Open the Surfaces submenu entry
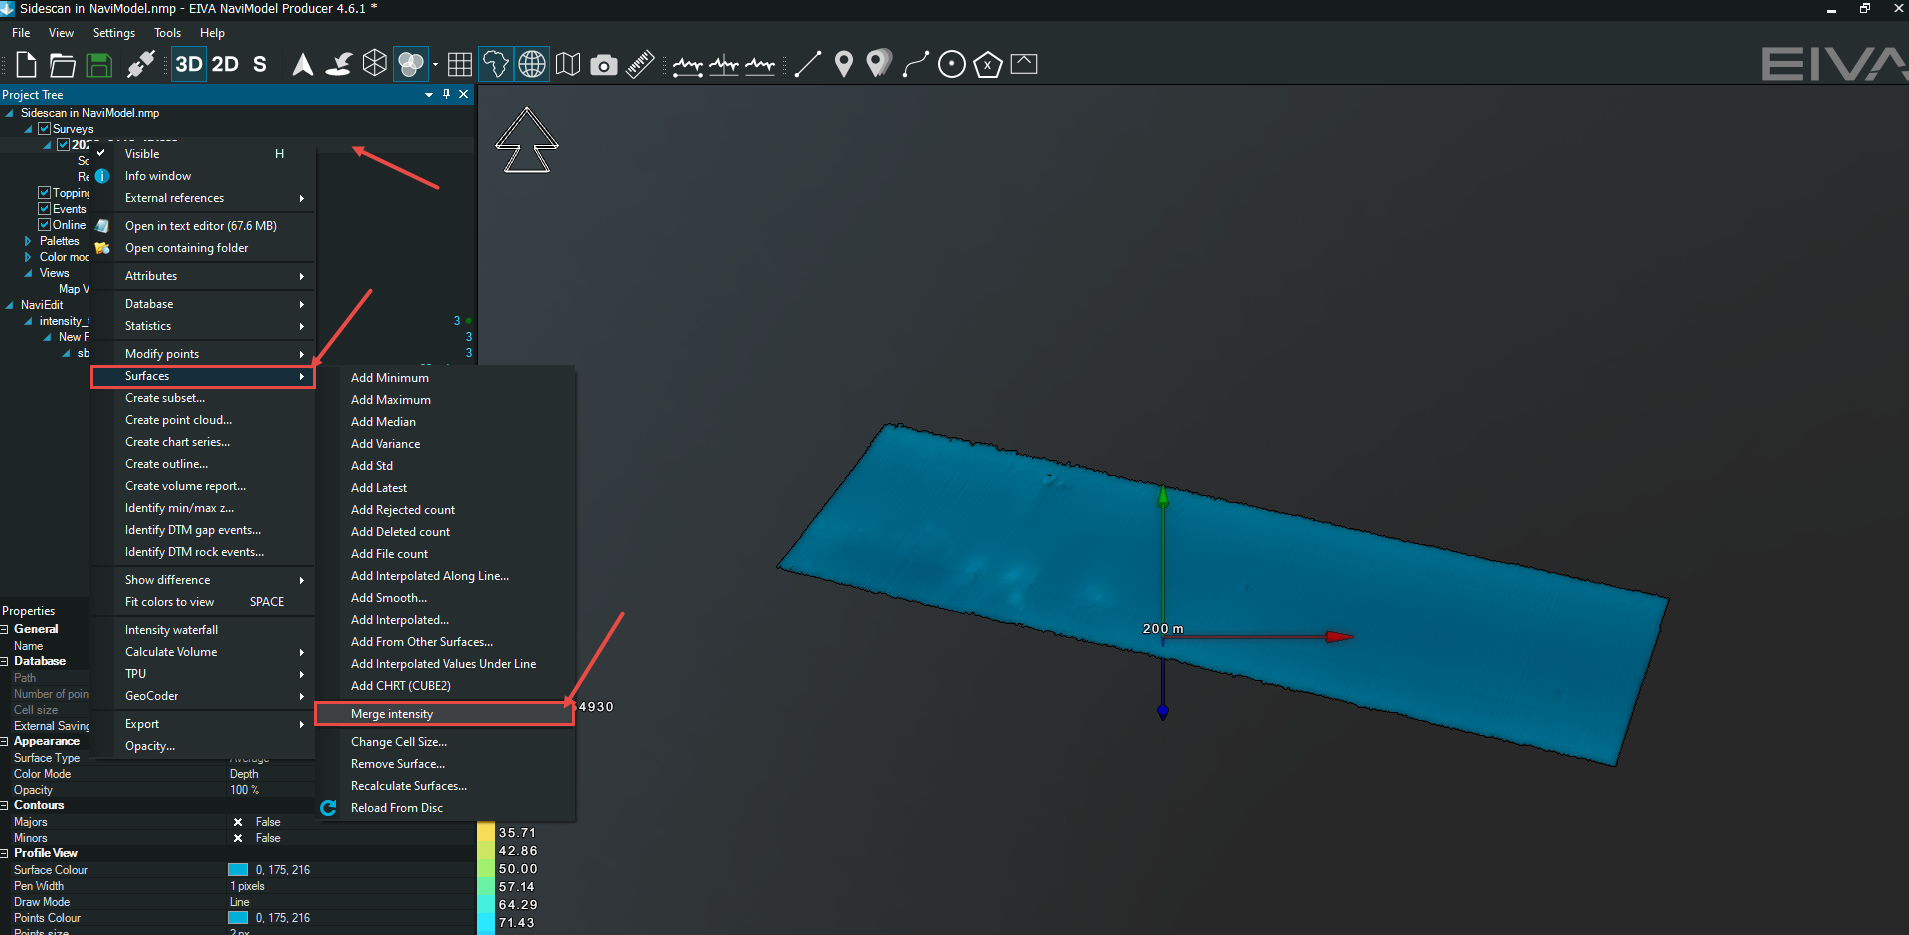This screenshot has width=1909, height=935. [203, 376]
